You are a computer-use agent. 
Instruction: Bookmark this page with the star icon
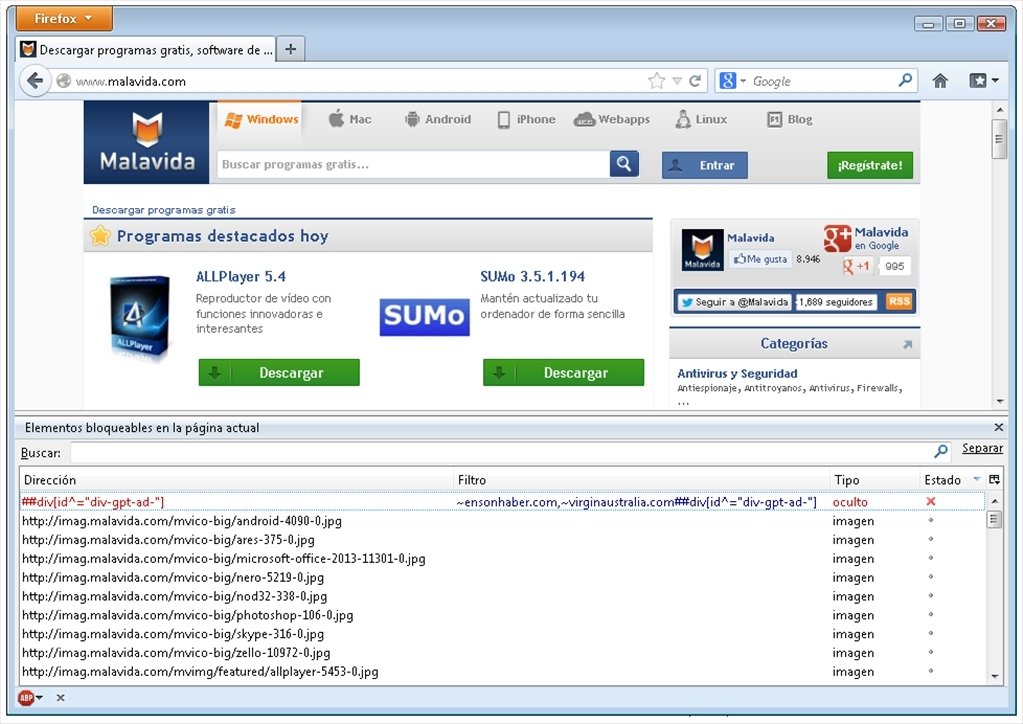(x=656, y=80)
